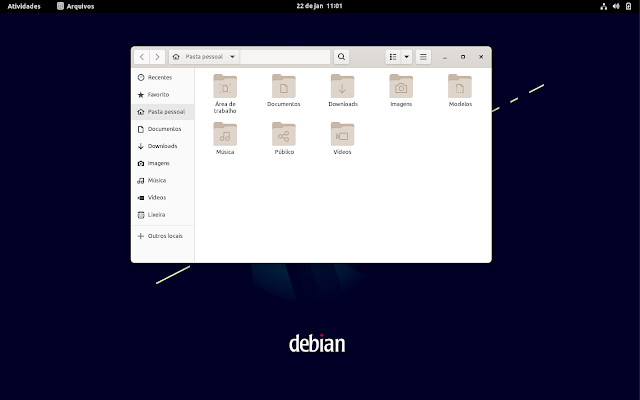Go back with the left arrow button
Screen dimensions: 640x400
point(142,57)
